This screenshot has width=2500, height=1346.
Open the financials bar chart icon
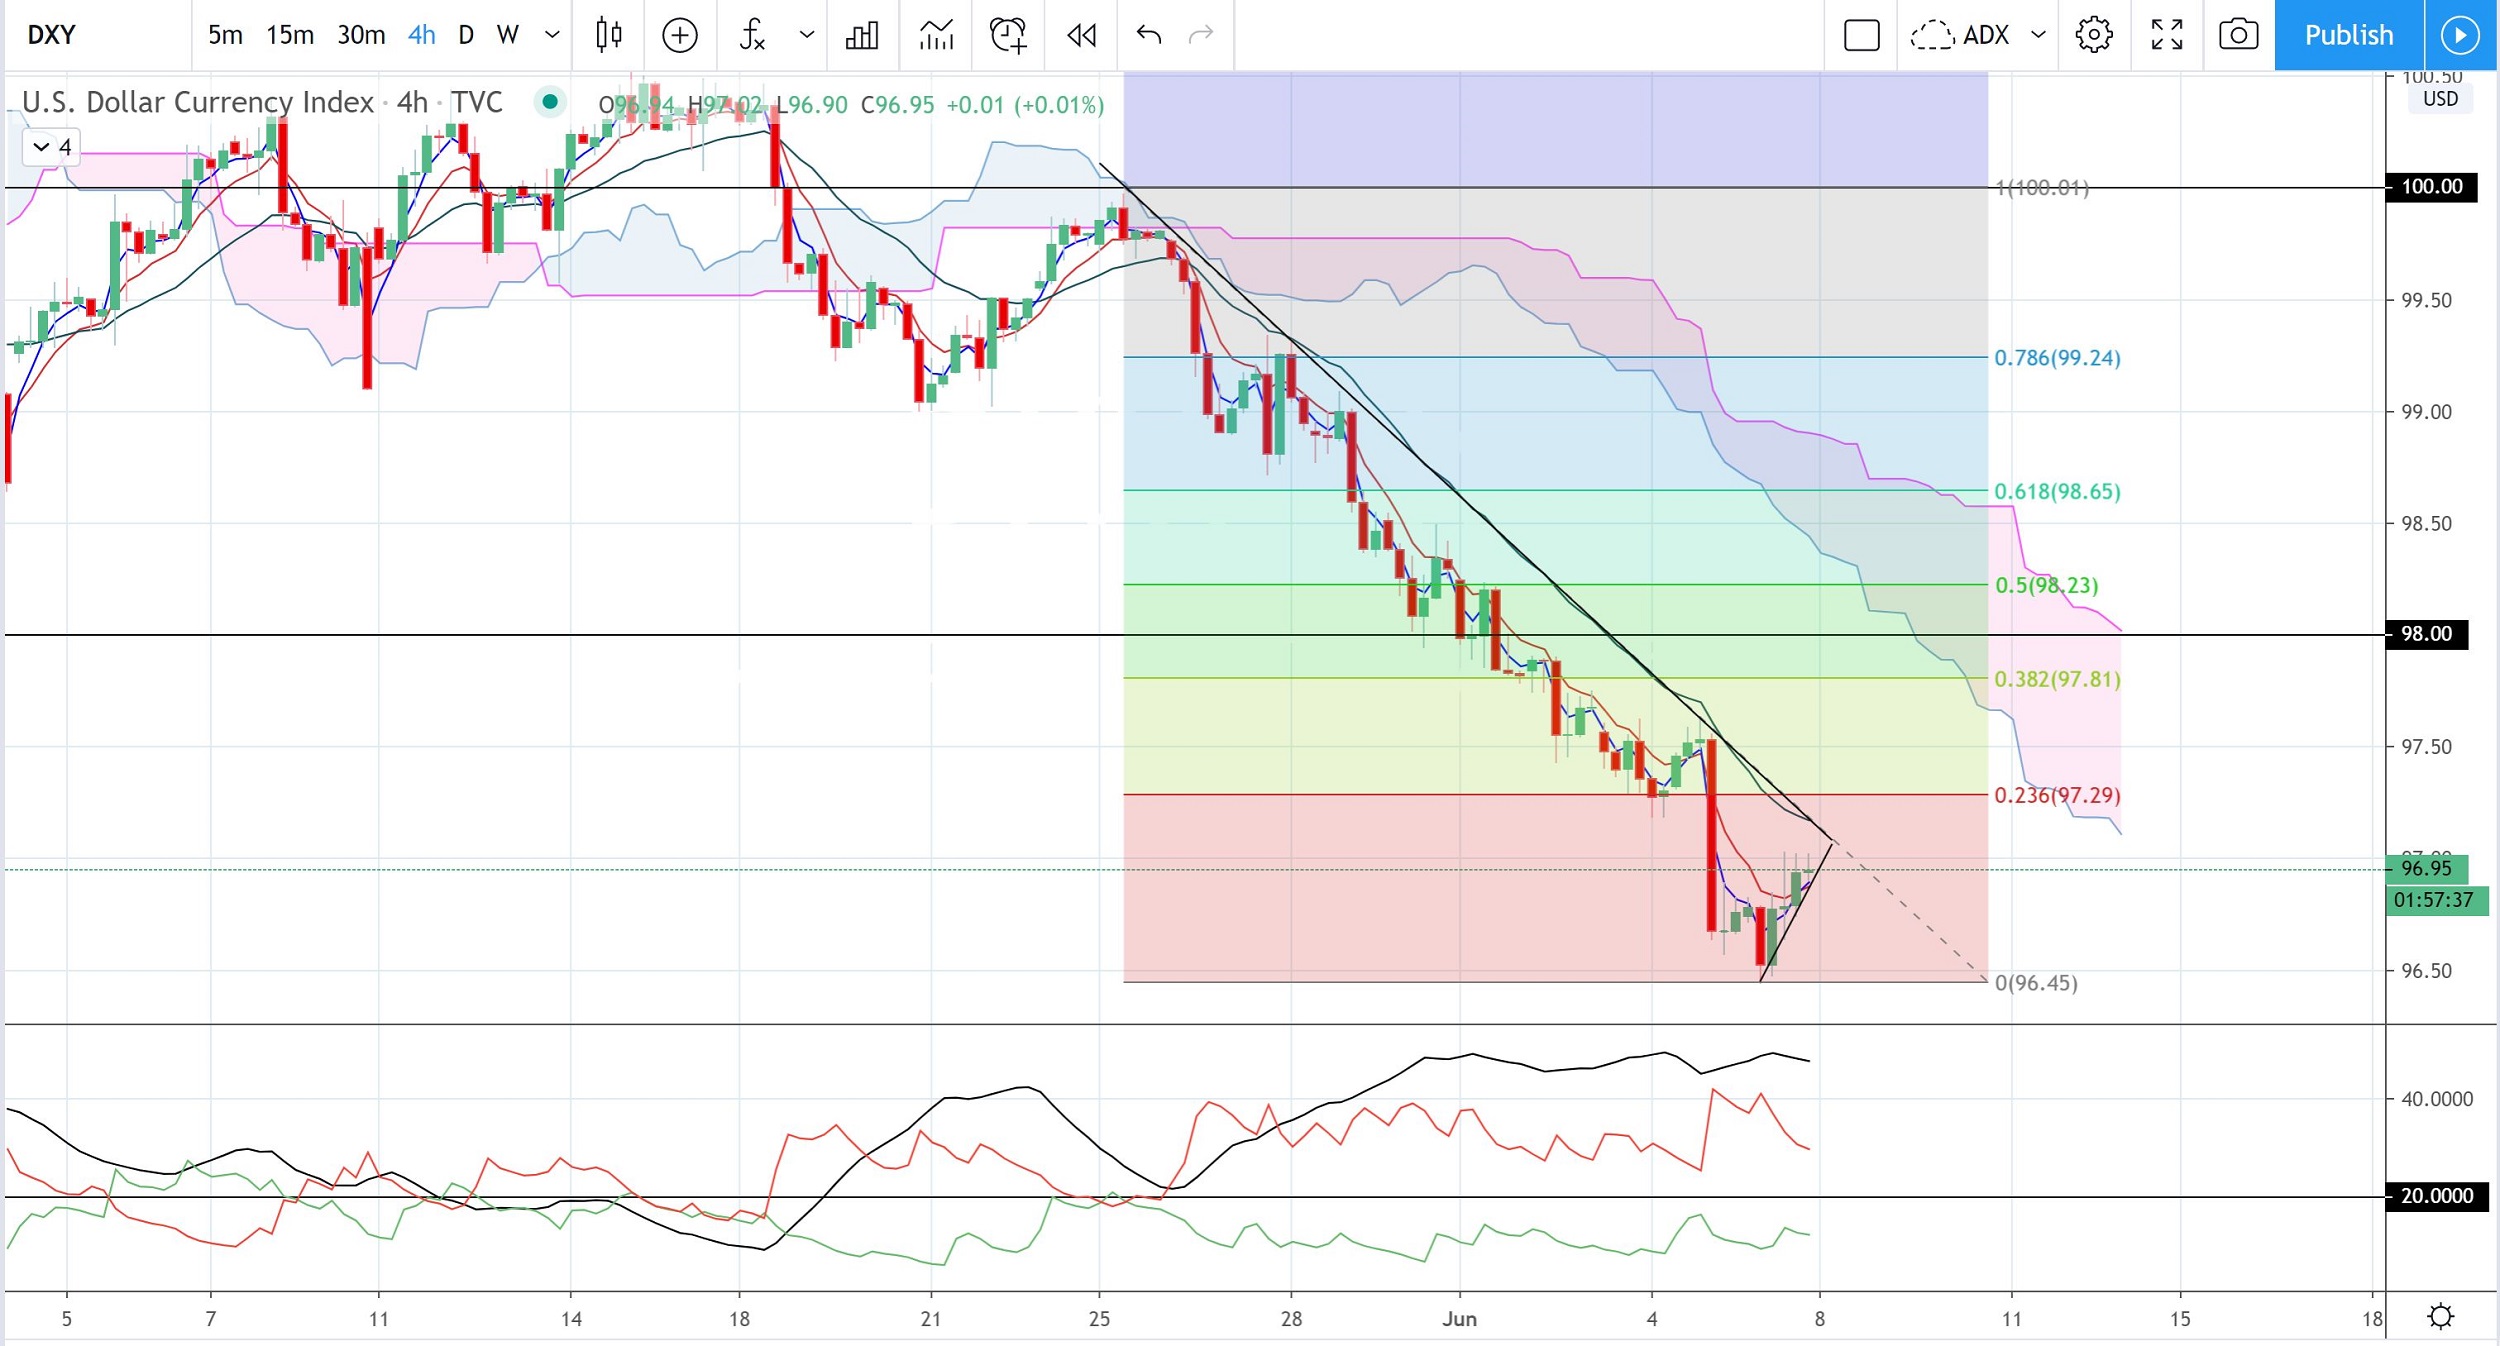click(862, 35)
